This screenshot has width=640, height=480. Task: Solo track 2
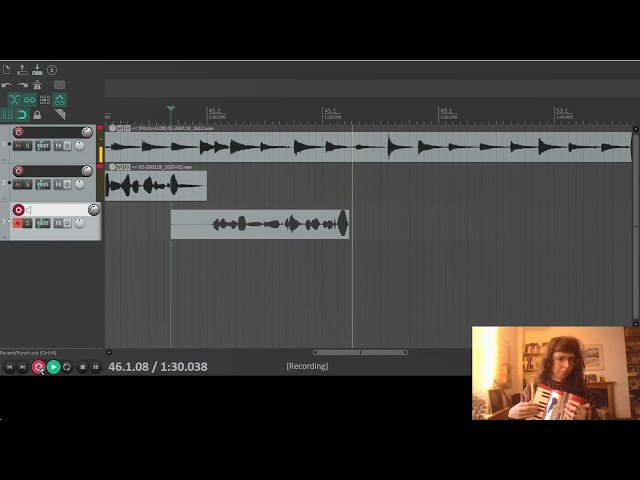27,184
